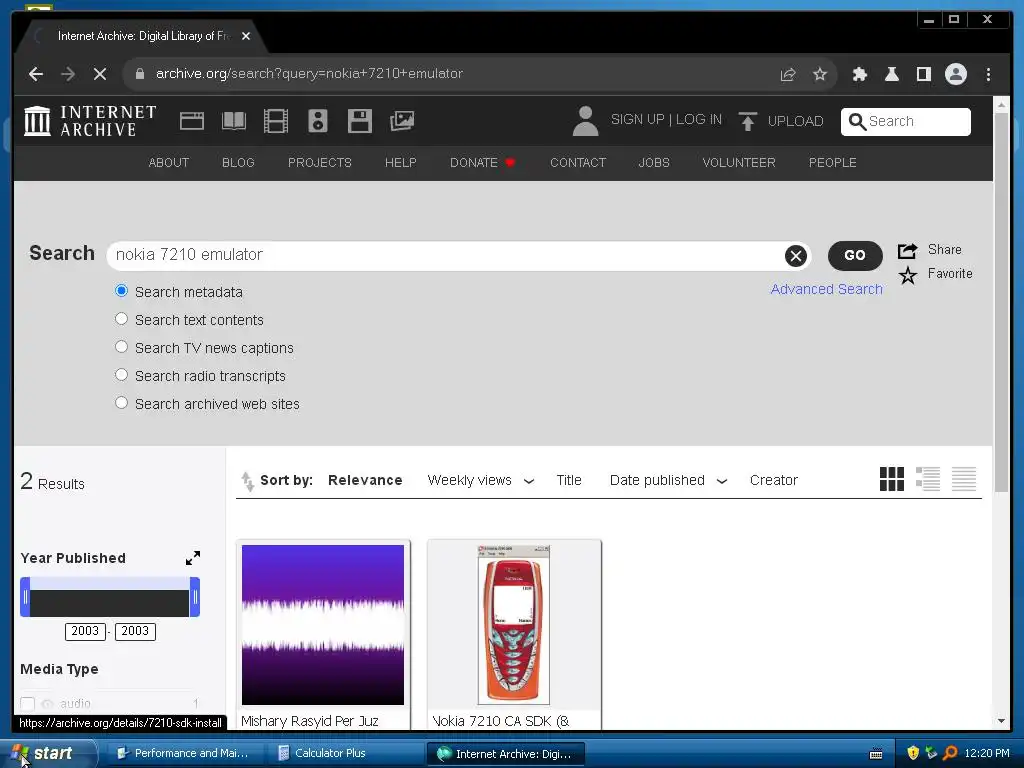Click right handle of year slider

pyautogui.click(x=195, y=597)
